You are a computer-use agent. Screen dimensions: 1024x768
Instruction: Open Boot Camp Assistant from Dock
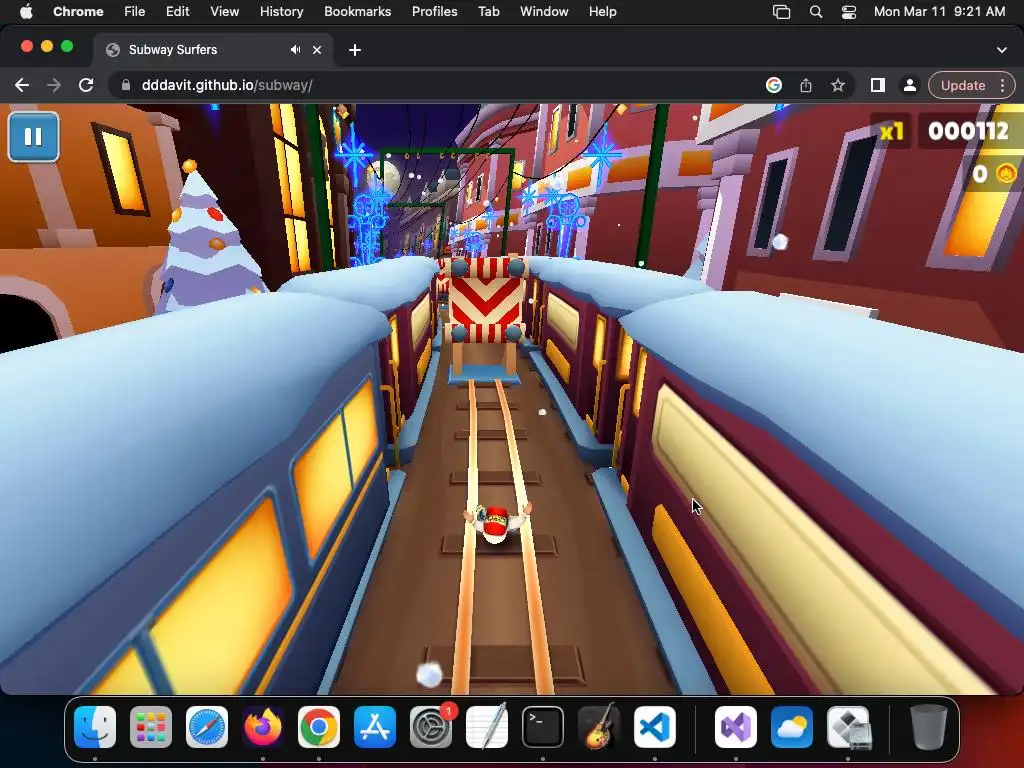[848, 727]
